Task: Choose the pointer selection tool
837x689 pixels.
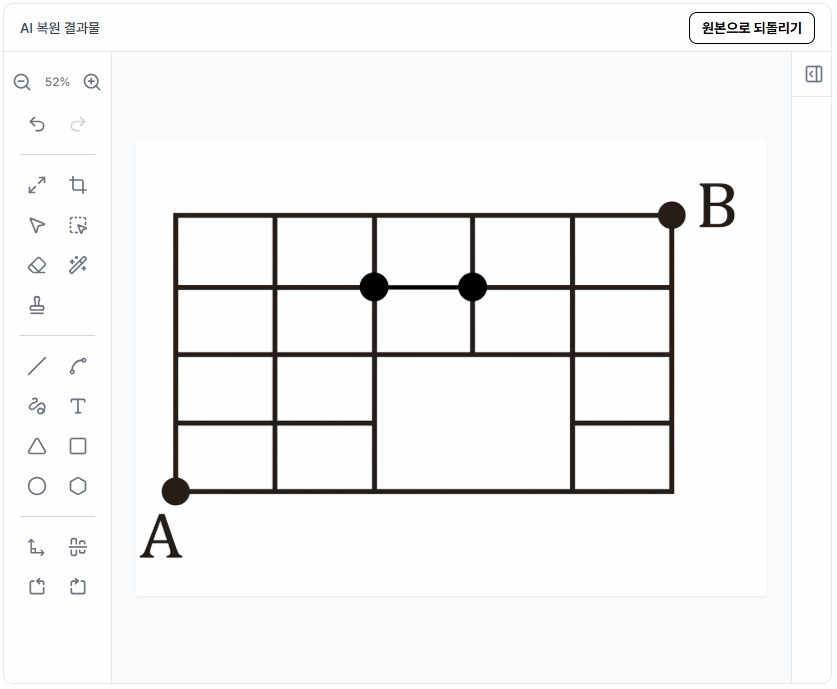Action: click(37, 225)
